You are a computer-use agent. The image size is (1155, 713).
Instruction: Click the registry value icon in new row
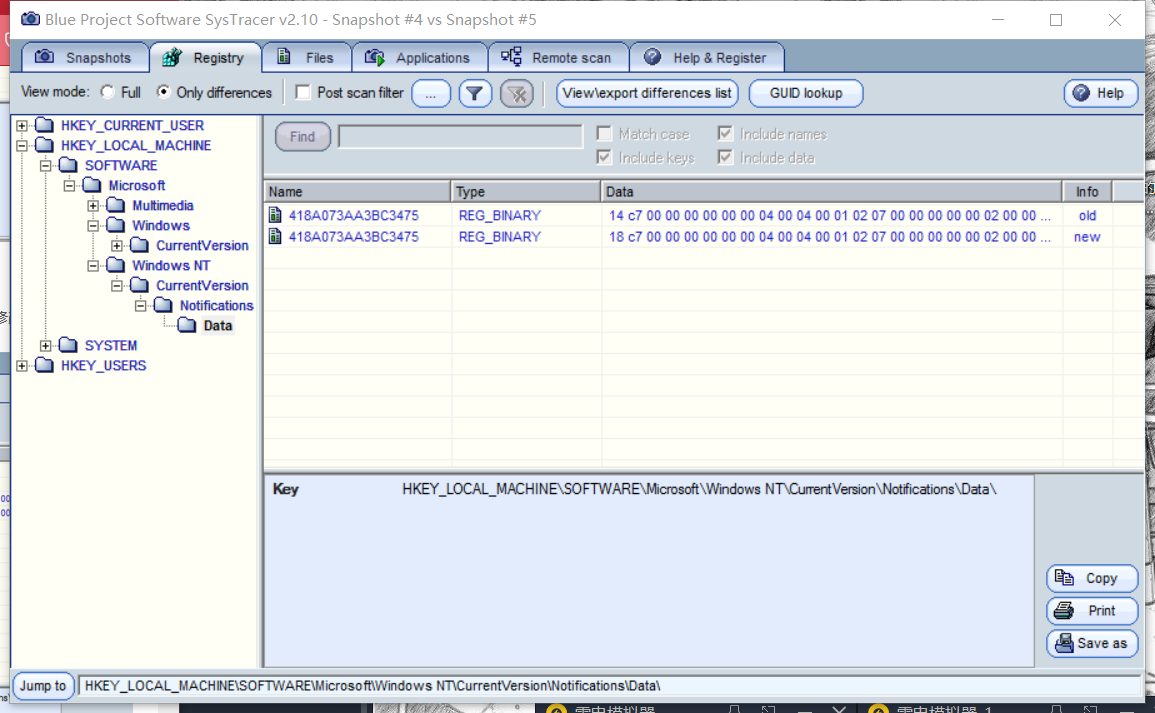(x=275, y=236)
